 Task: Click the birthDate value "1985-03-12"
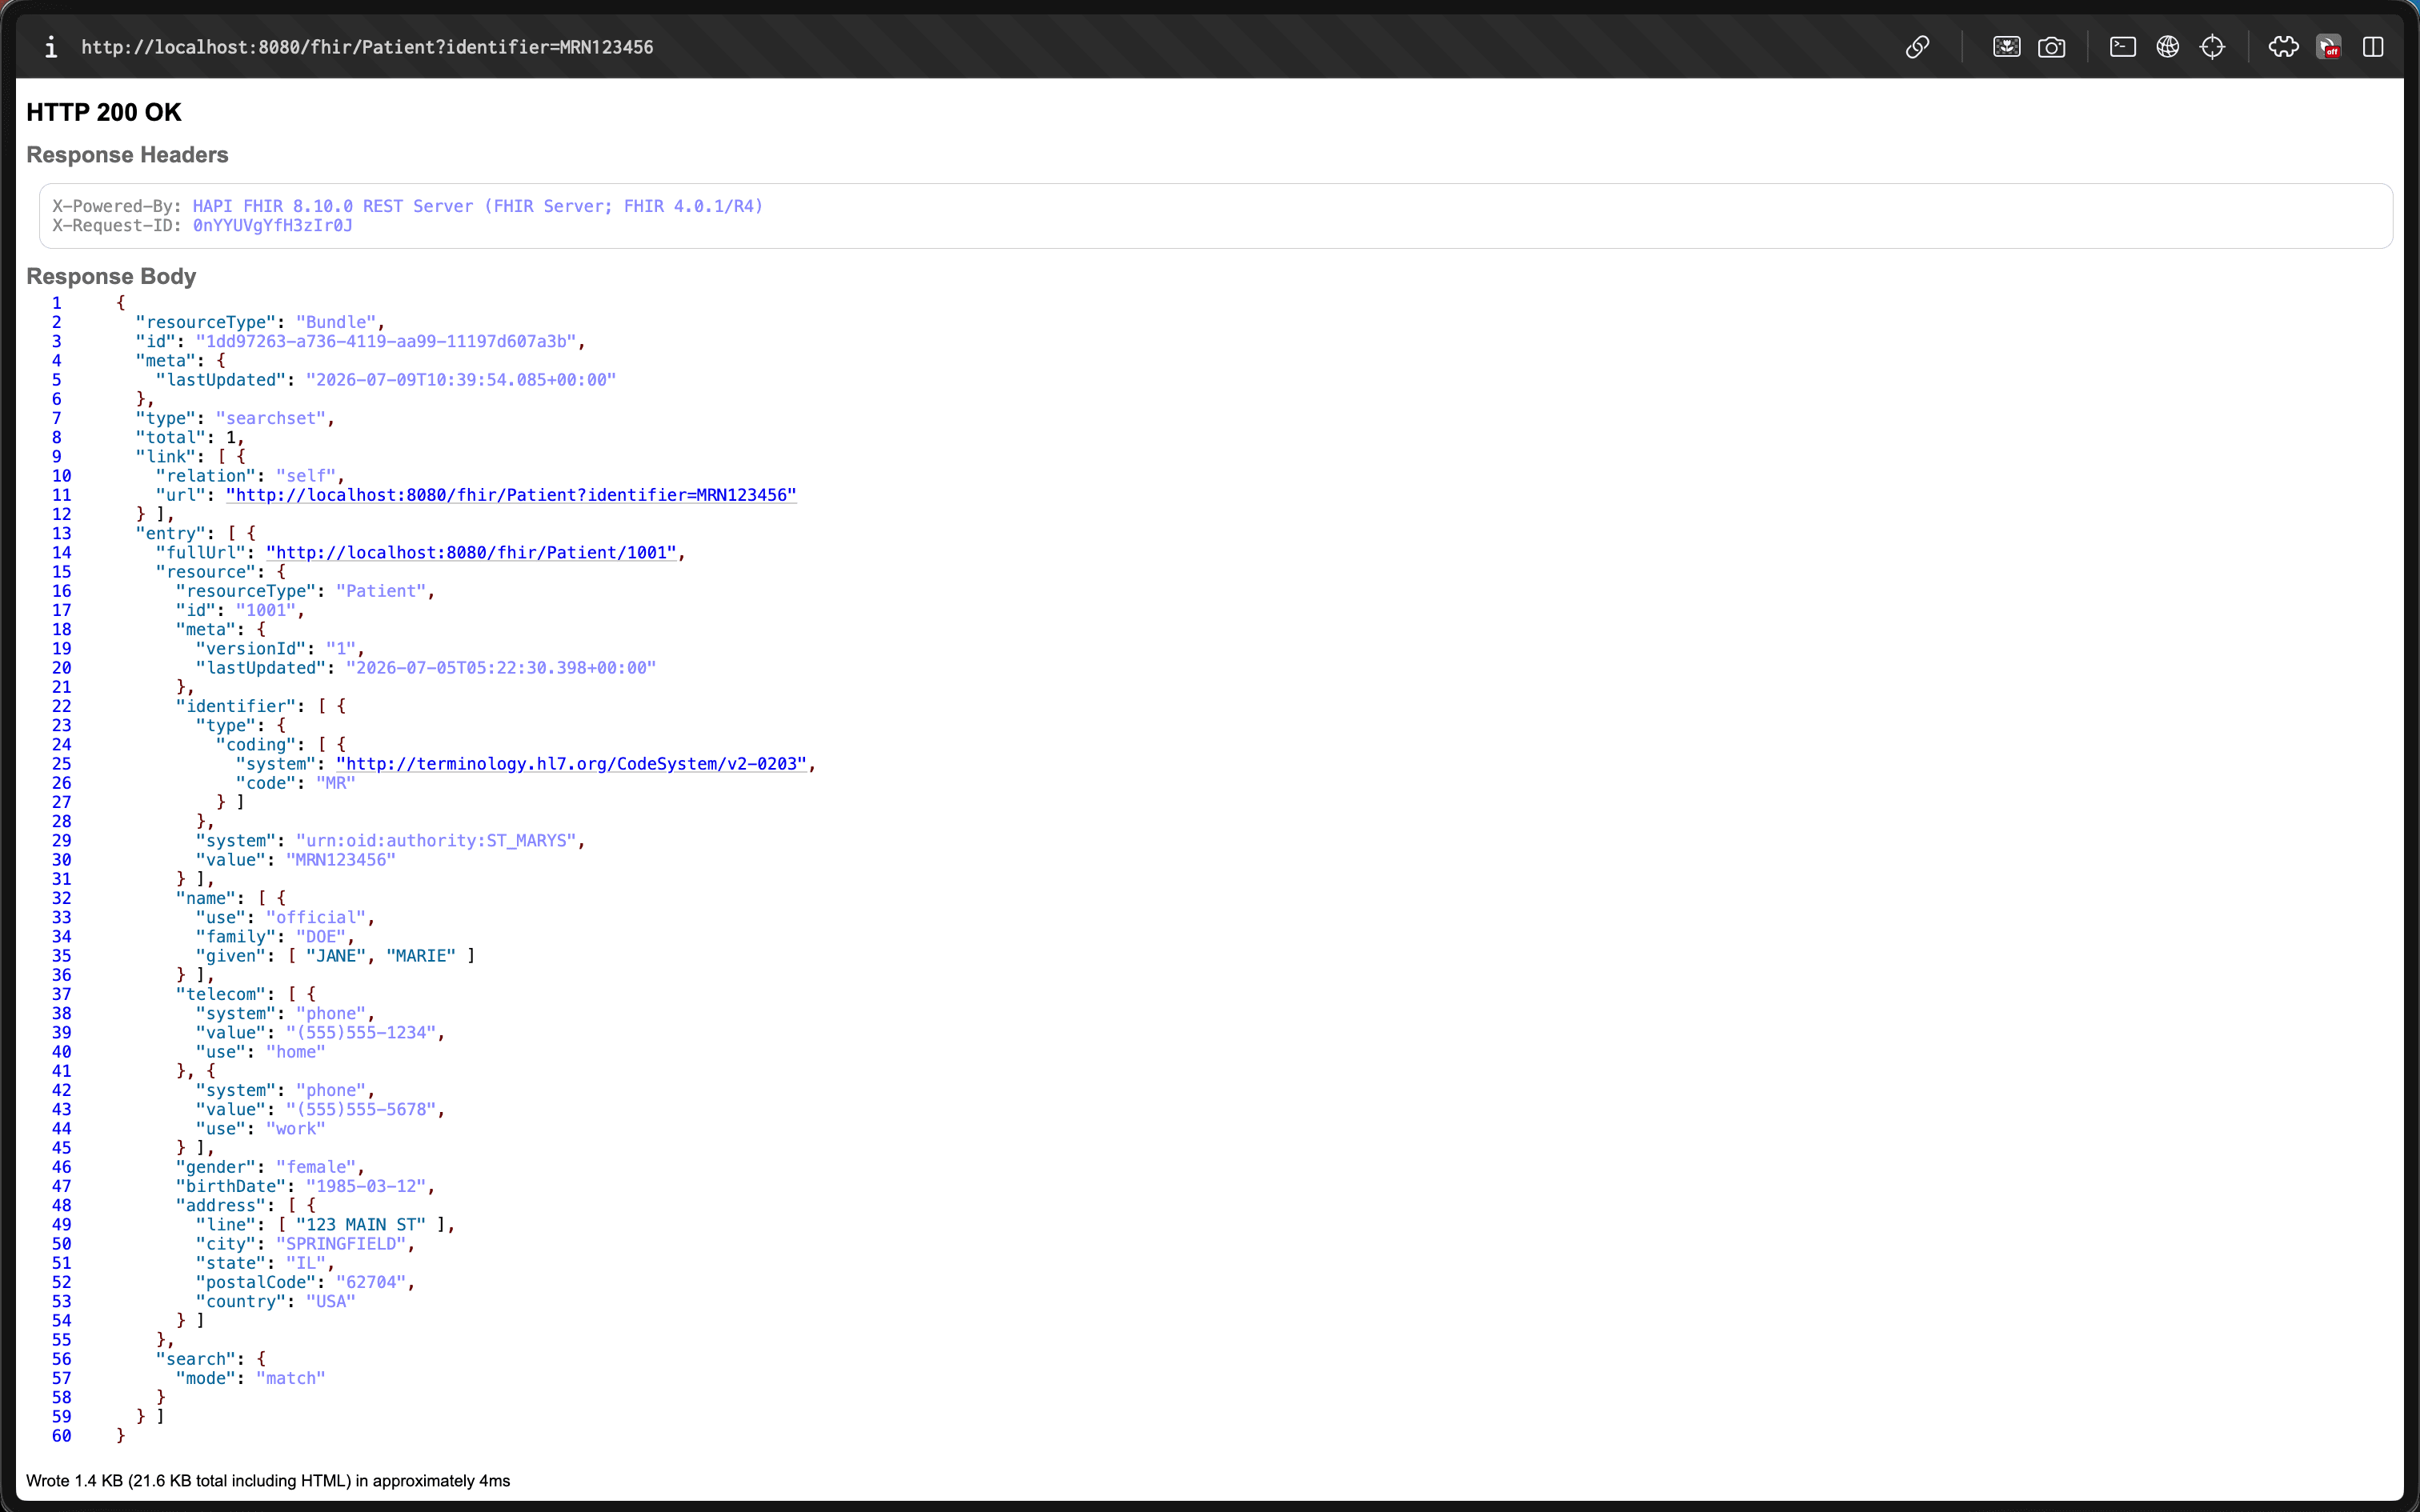pyautogui.click(x=366, y=1187)
